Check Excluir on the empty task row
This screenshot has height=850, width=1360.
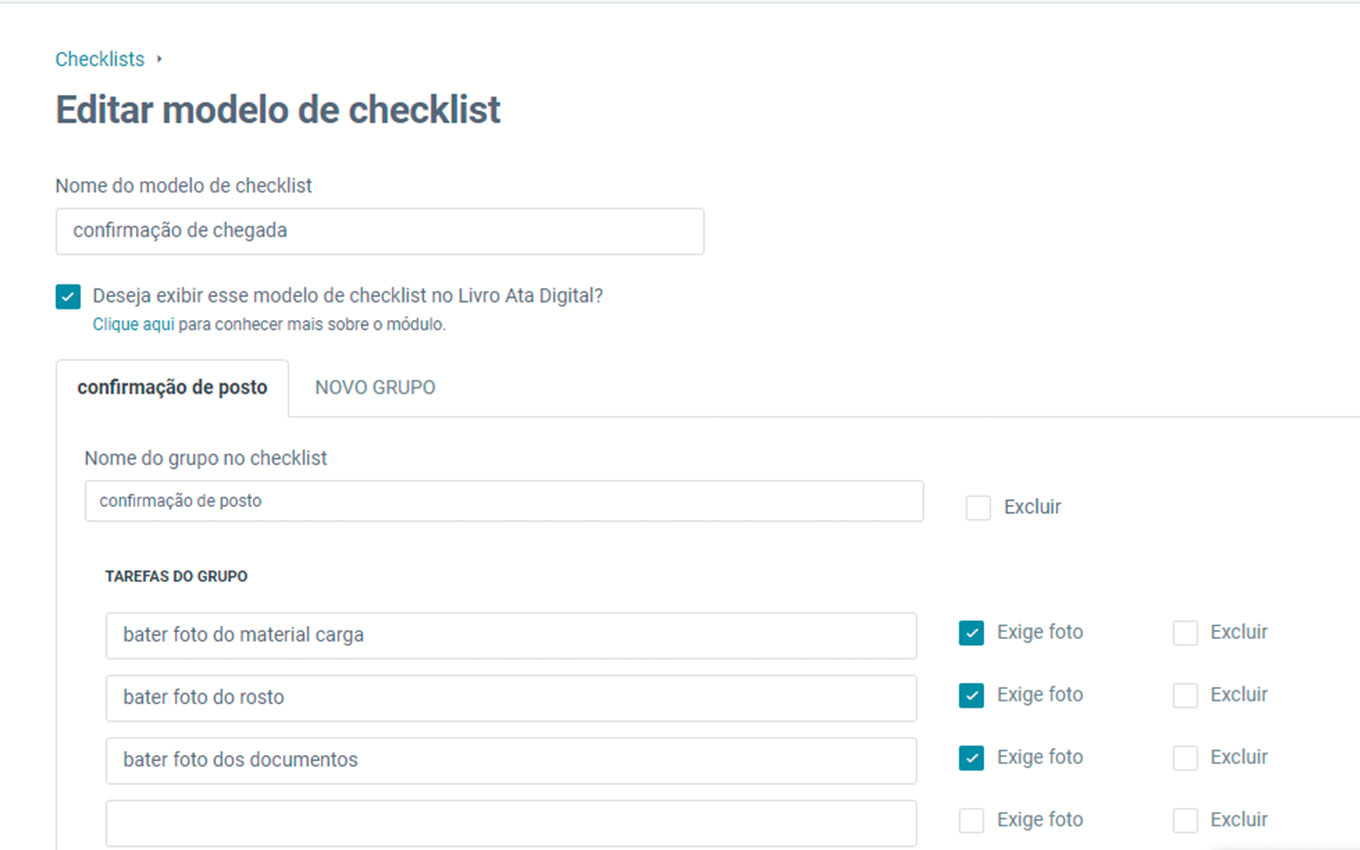point(1185,821)
